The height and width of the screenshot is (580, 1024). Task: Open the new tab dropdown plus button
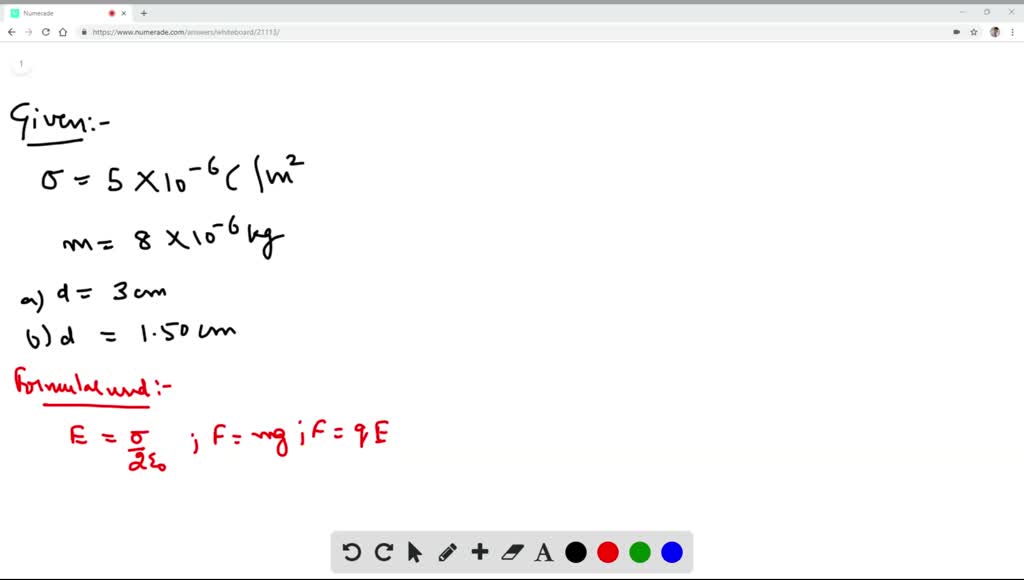(146, 13)
